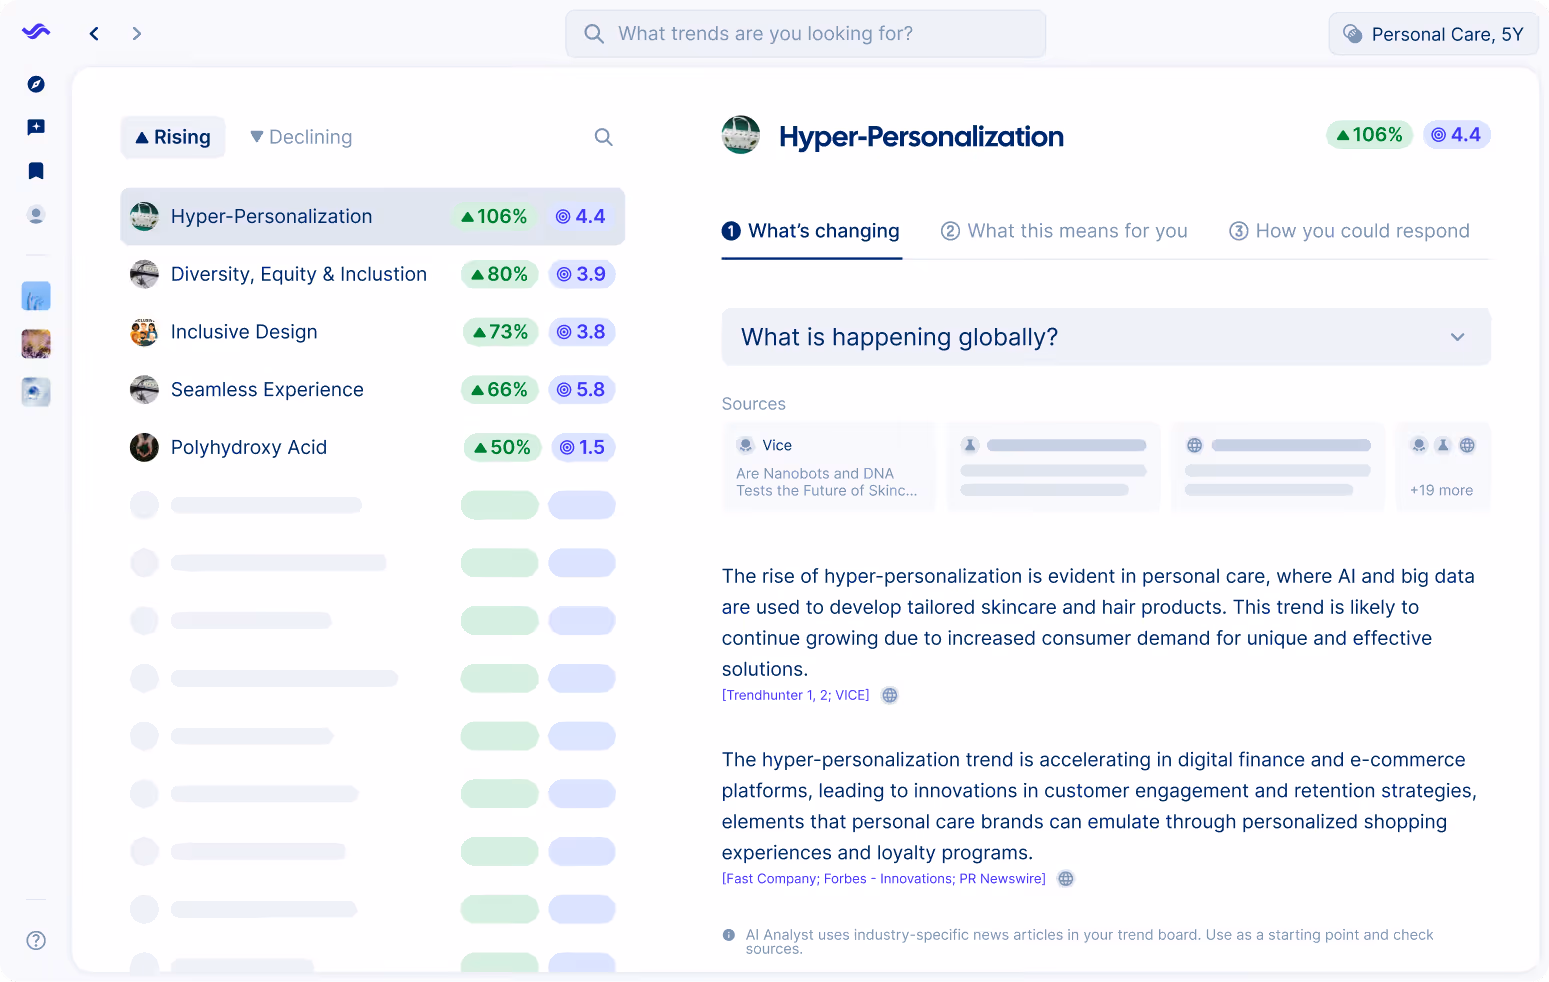Click the globe icon after PR Newswire citation

point(1066,879)
